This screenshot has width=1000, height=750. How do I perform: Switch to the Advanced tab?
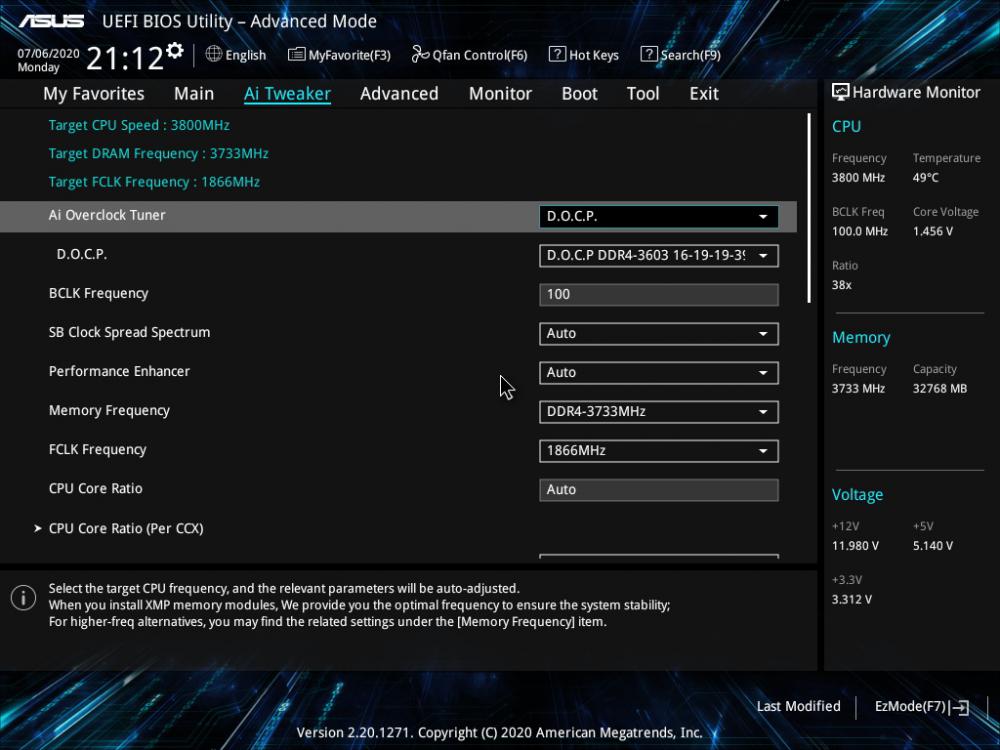coord(399,94)
